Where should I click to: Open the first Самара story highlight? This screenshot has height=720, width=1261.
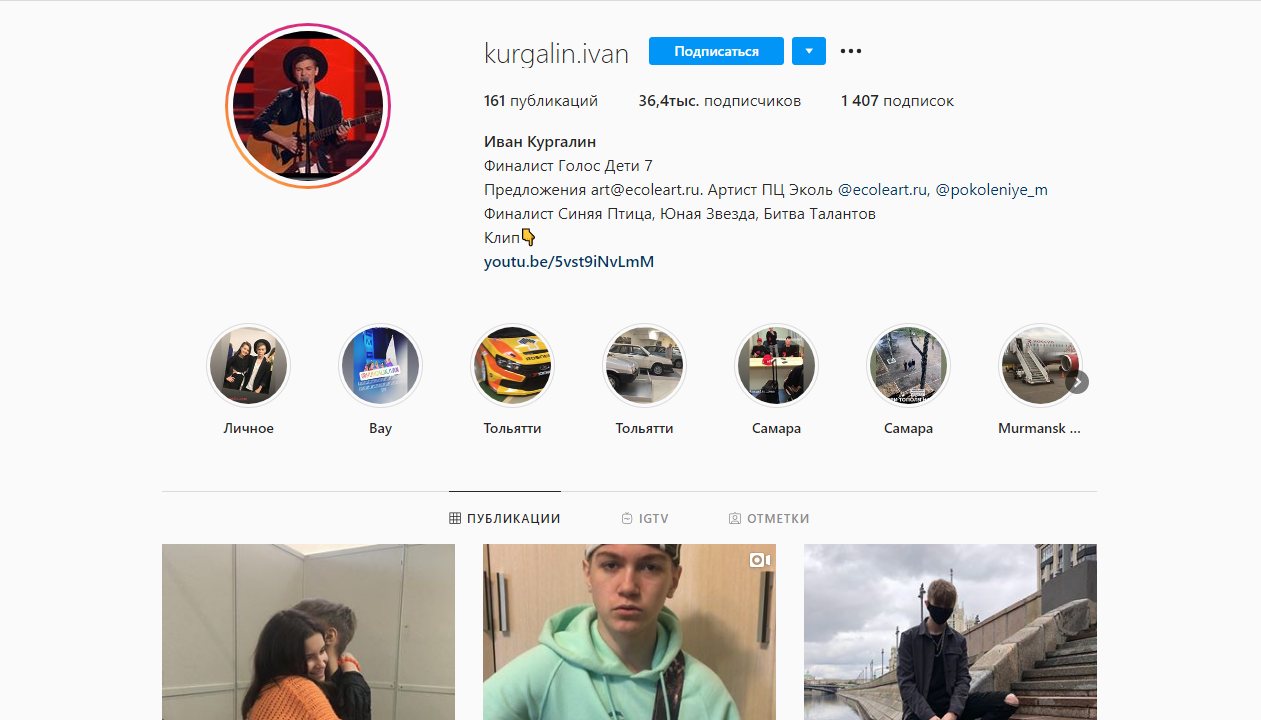coord(776,366)
